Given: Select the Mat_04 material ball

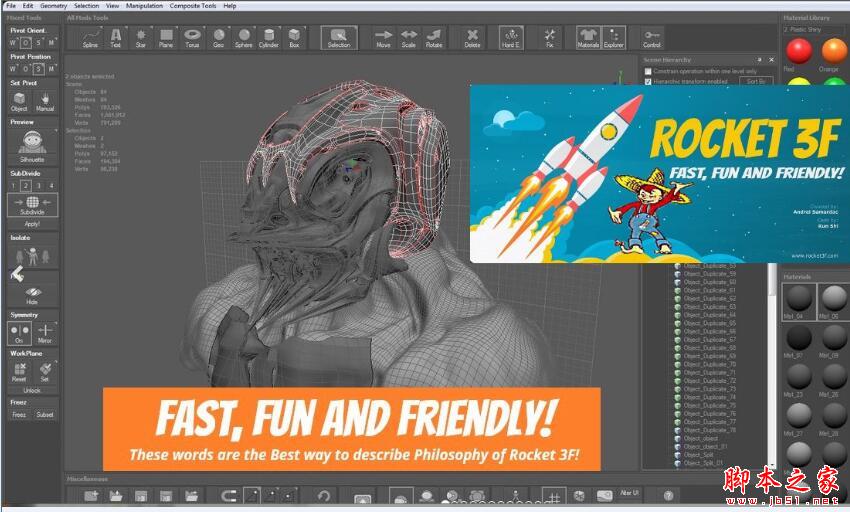Looking at the screenshot, I should [x=799, y=297].
